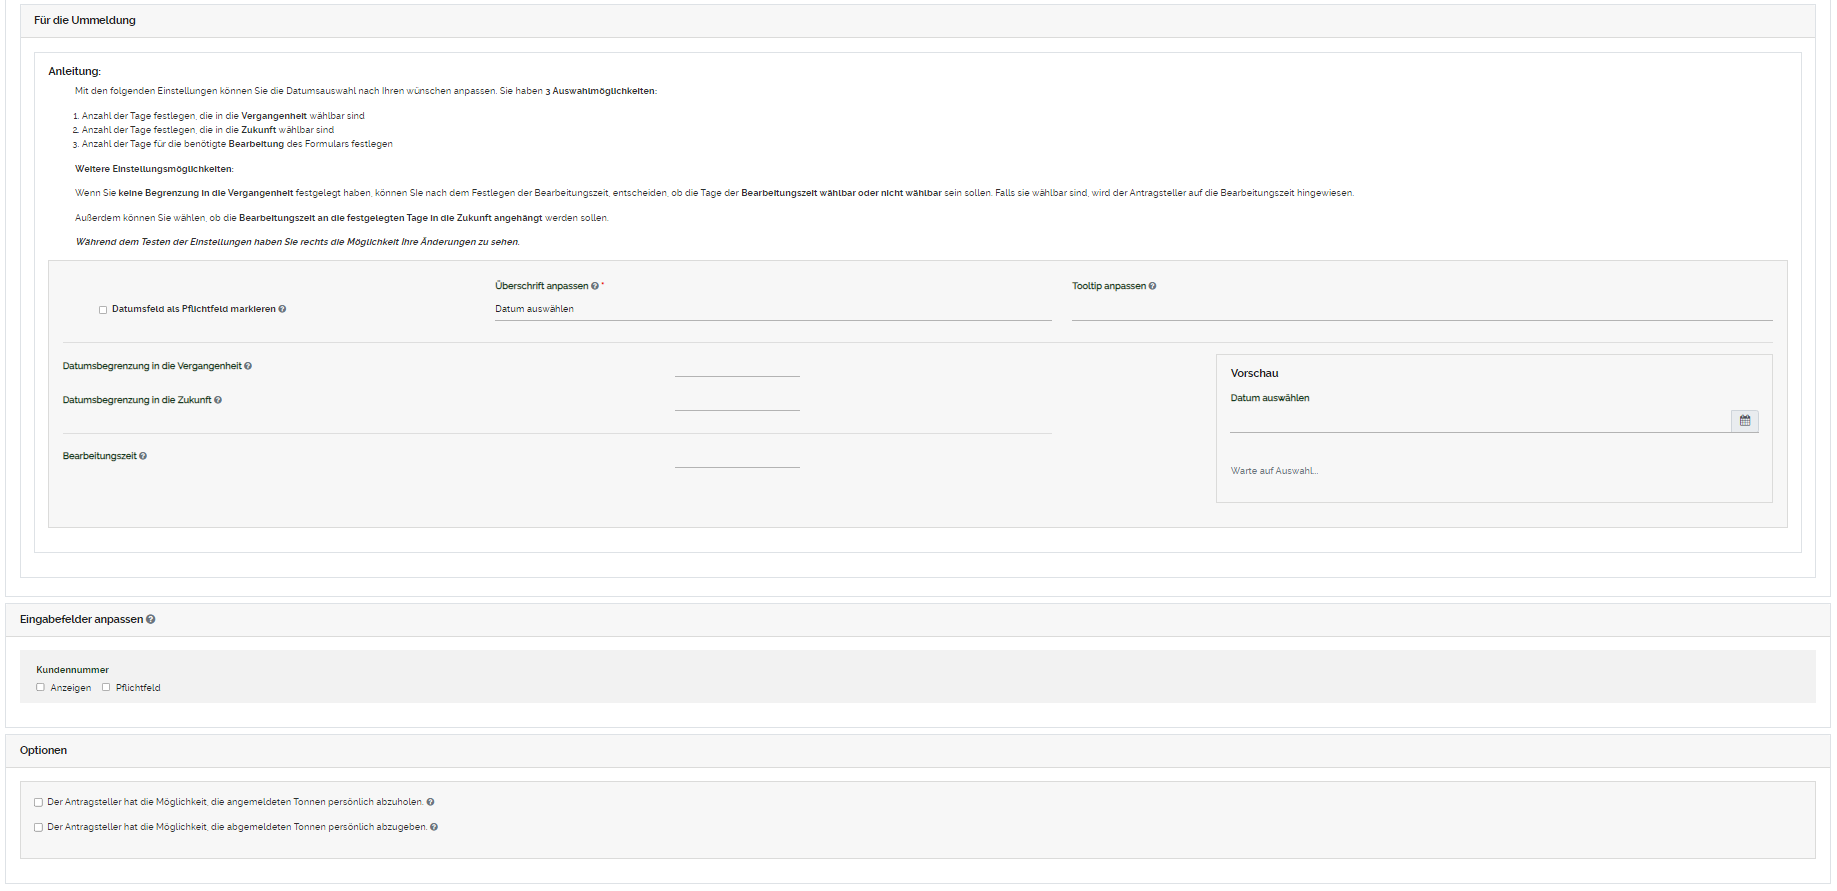The height and width of the screenshot is (891, 1837).
Task: Click the Vergangenheit date limit input field
Action: tap(737, 366)
